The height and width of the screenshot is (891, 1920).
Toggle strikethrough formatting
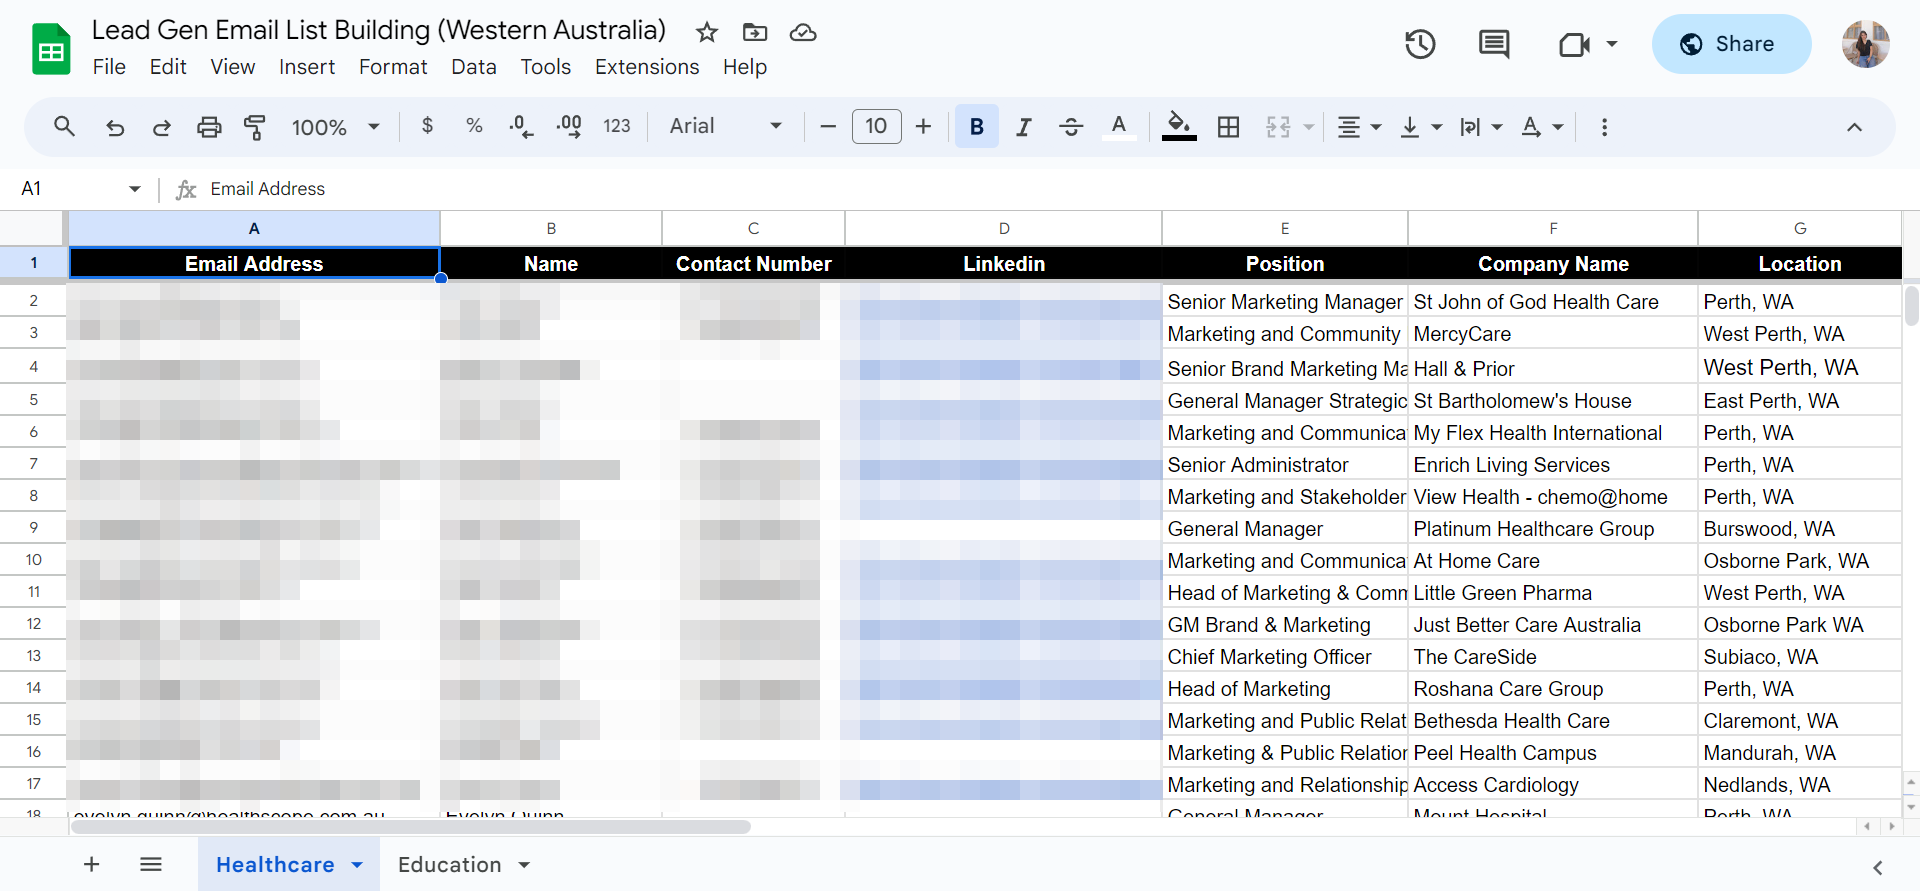click(x=1071, y=127)
